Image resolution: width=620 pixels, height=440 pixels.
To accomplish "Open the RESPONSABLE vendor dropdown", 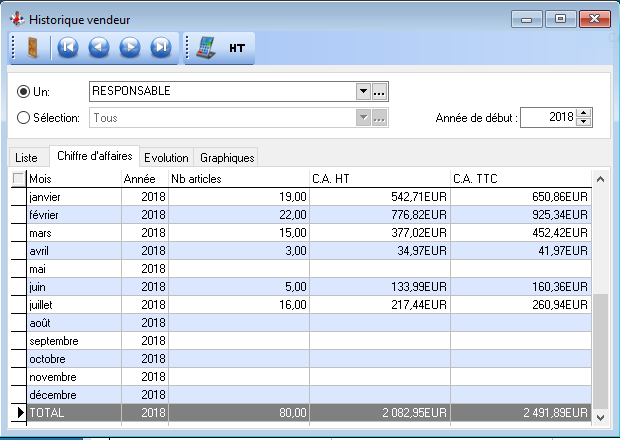I will click(x=363, y=91).
